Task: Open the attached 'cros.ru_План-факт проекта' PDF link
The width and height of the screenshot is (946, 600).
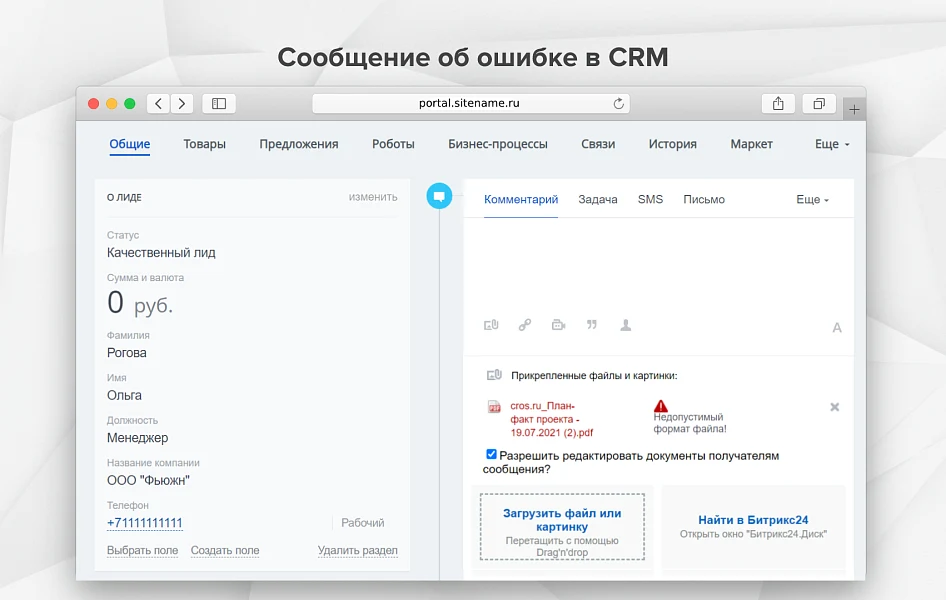Action: point(551,419)
